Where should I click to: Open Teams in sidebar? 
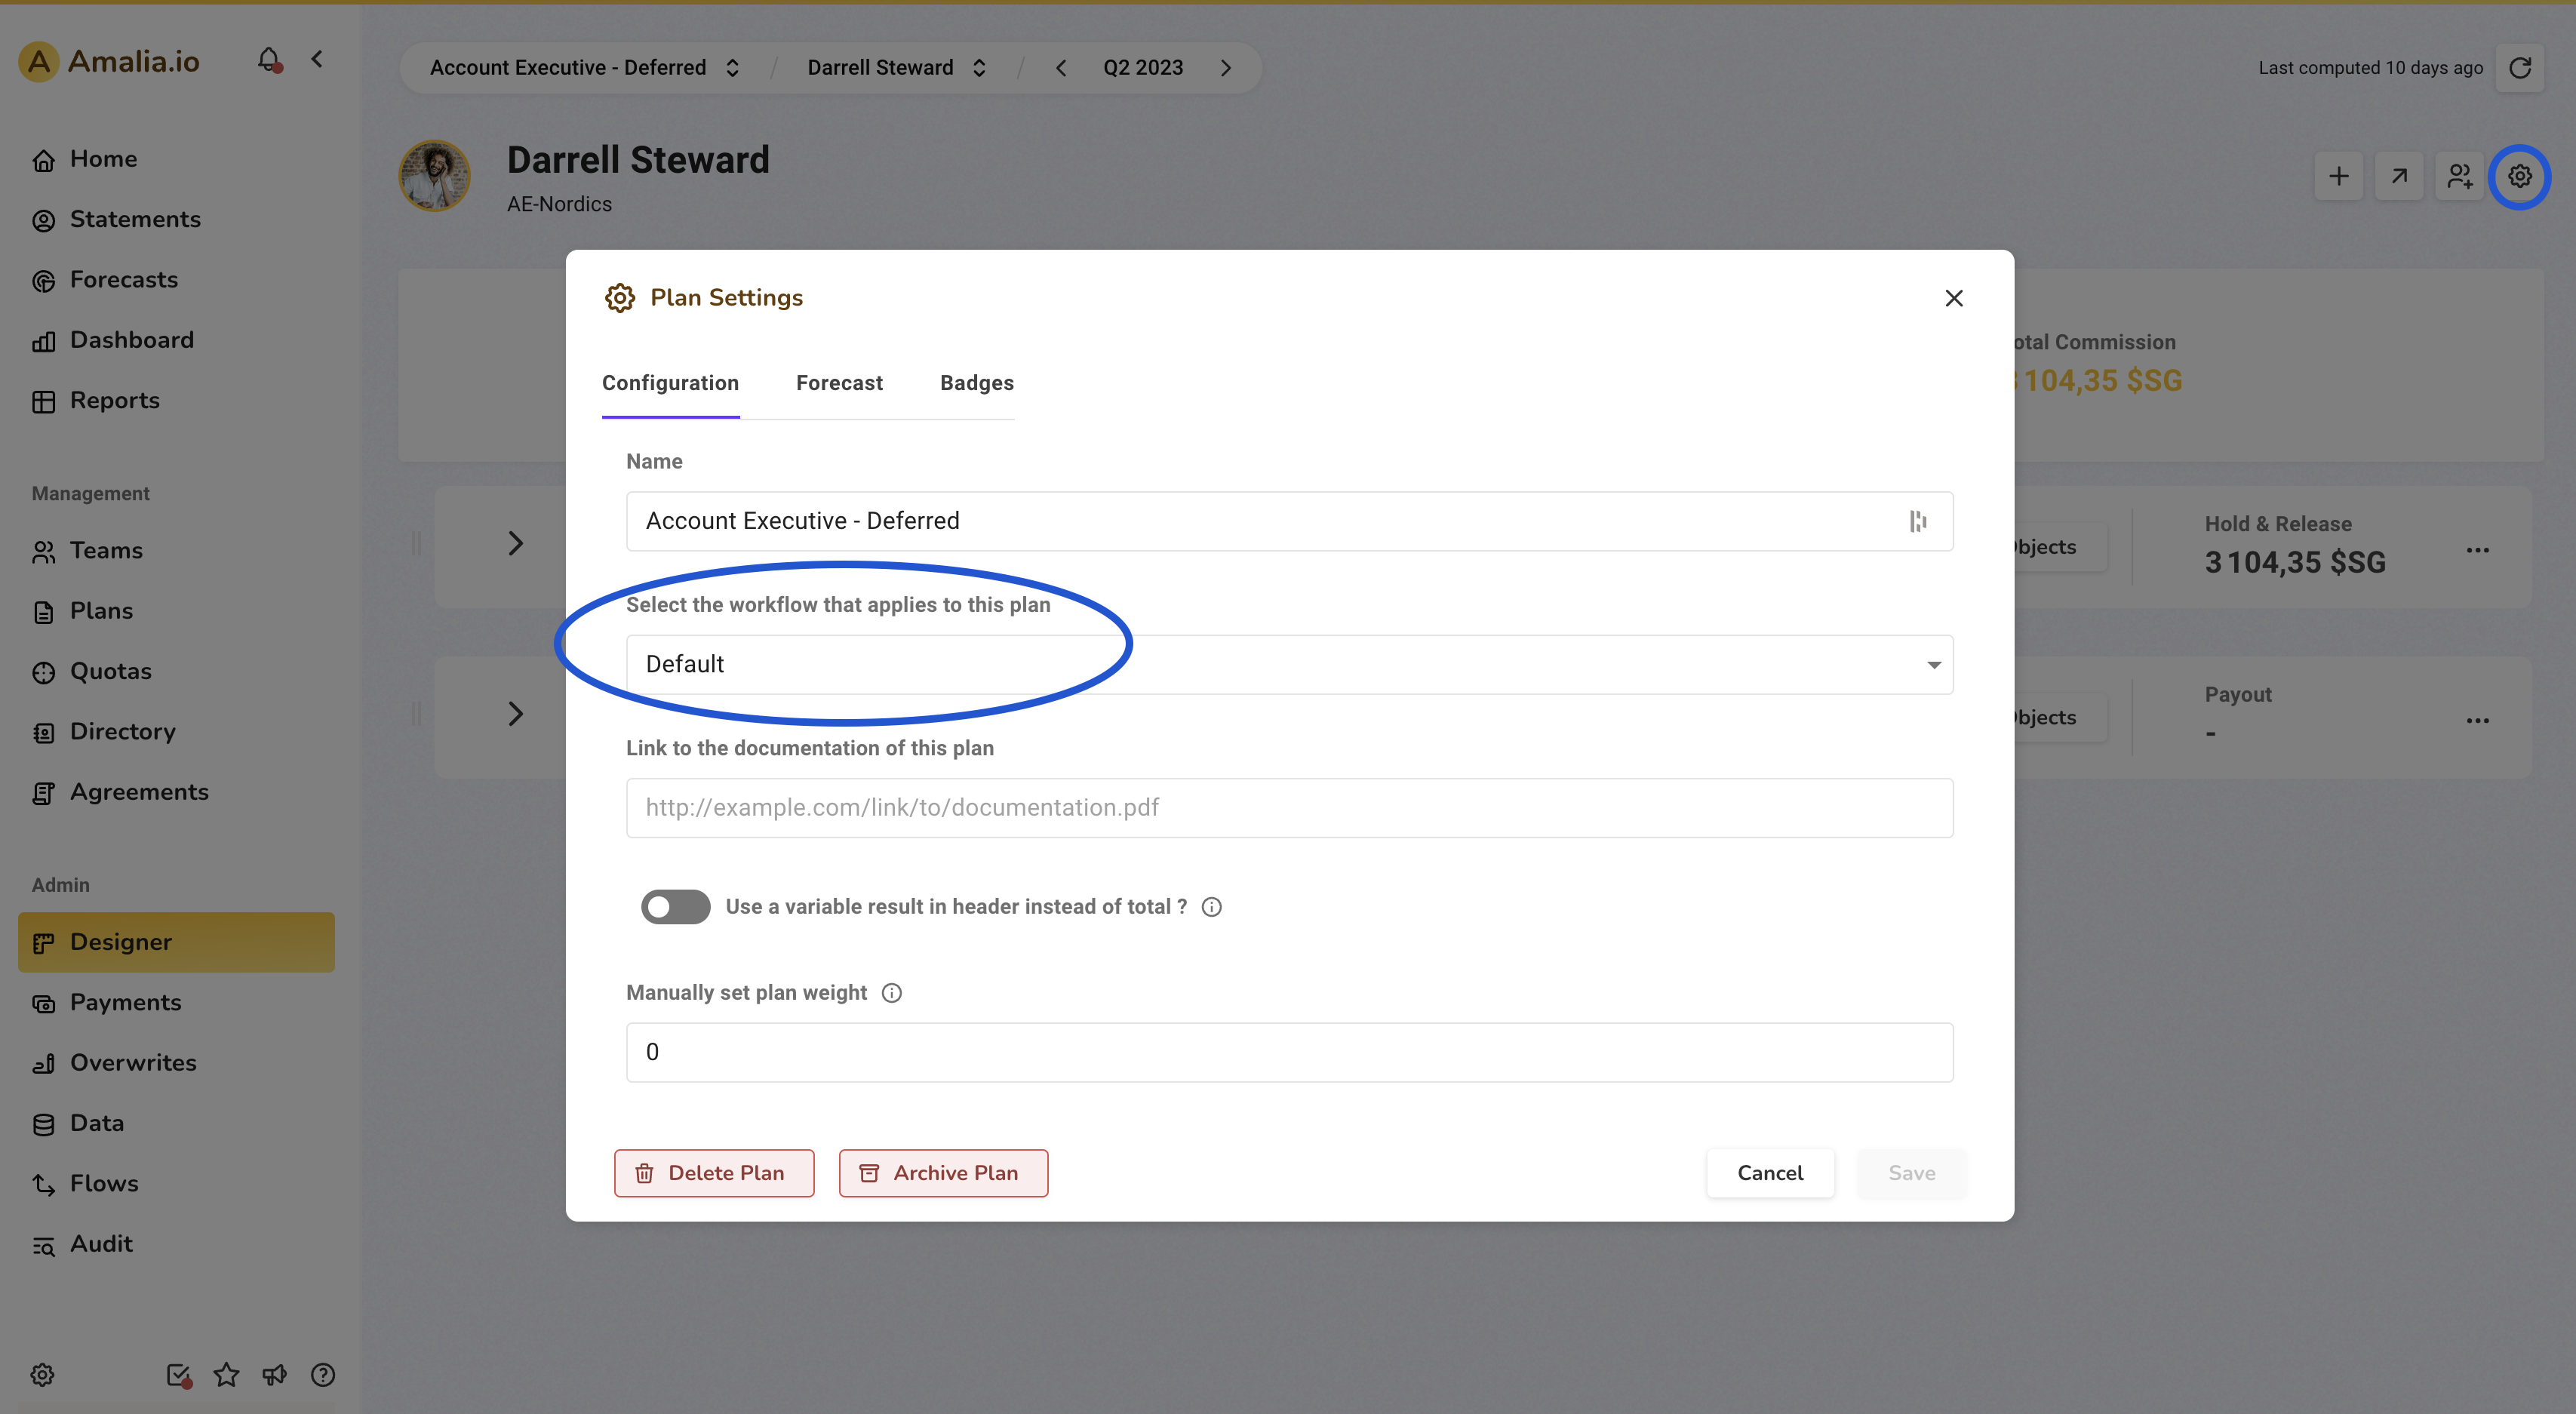coord(176,551)
